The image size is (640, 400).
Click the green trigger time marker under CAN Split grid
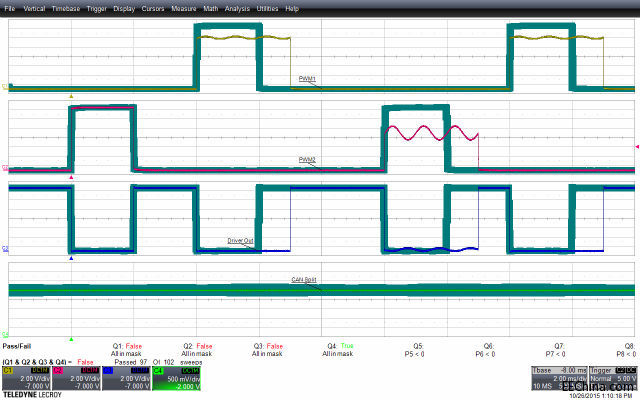pyautogui.click(x=71, y=339)
